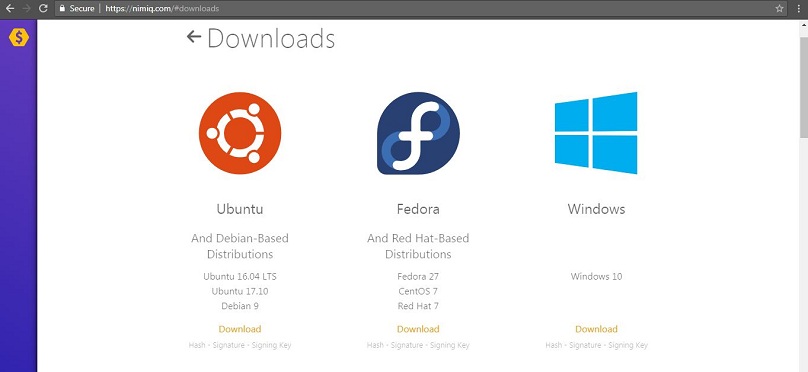808x372 pixels.
Task: Download the Windows installer
Action: point(596,329)
